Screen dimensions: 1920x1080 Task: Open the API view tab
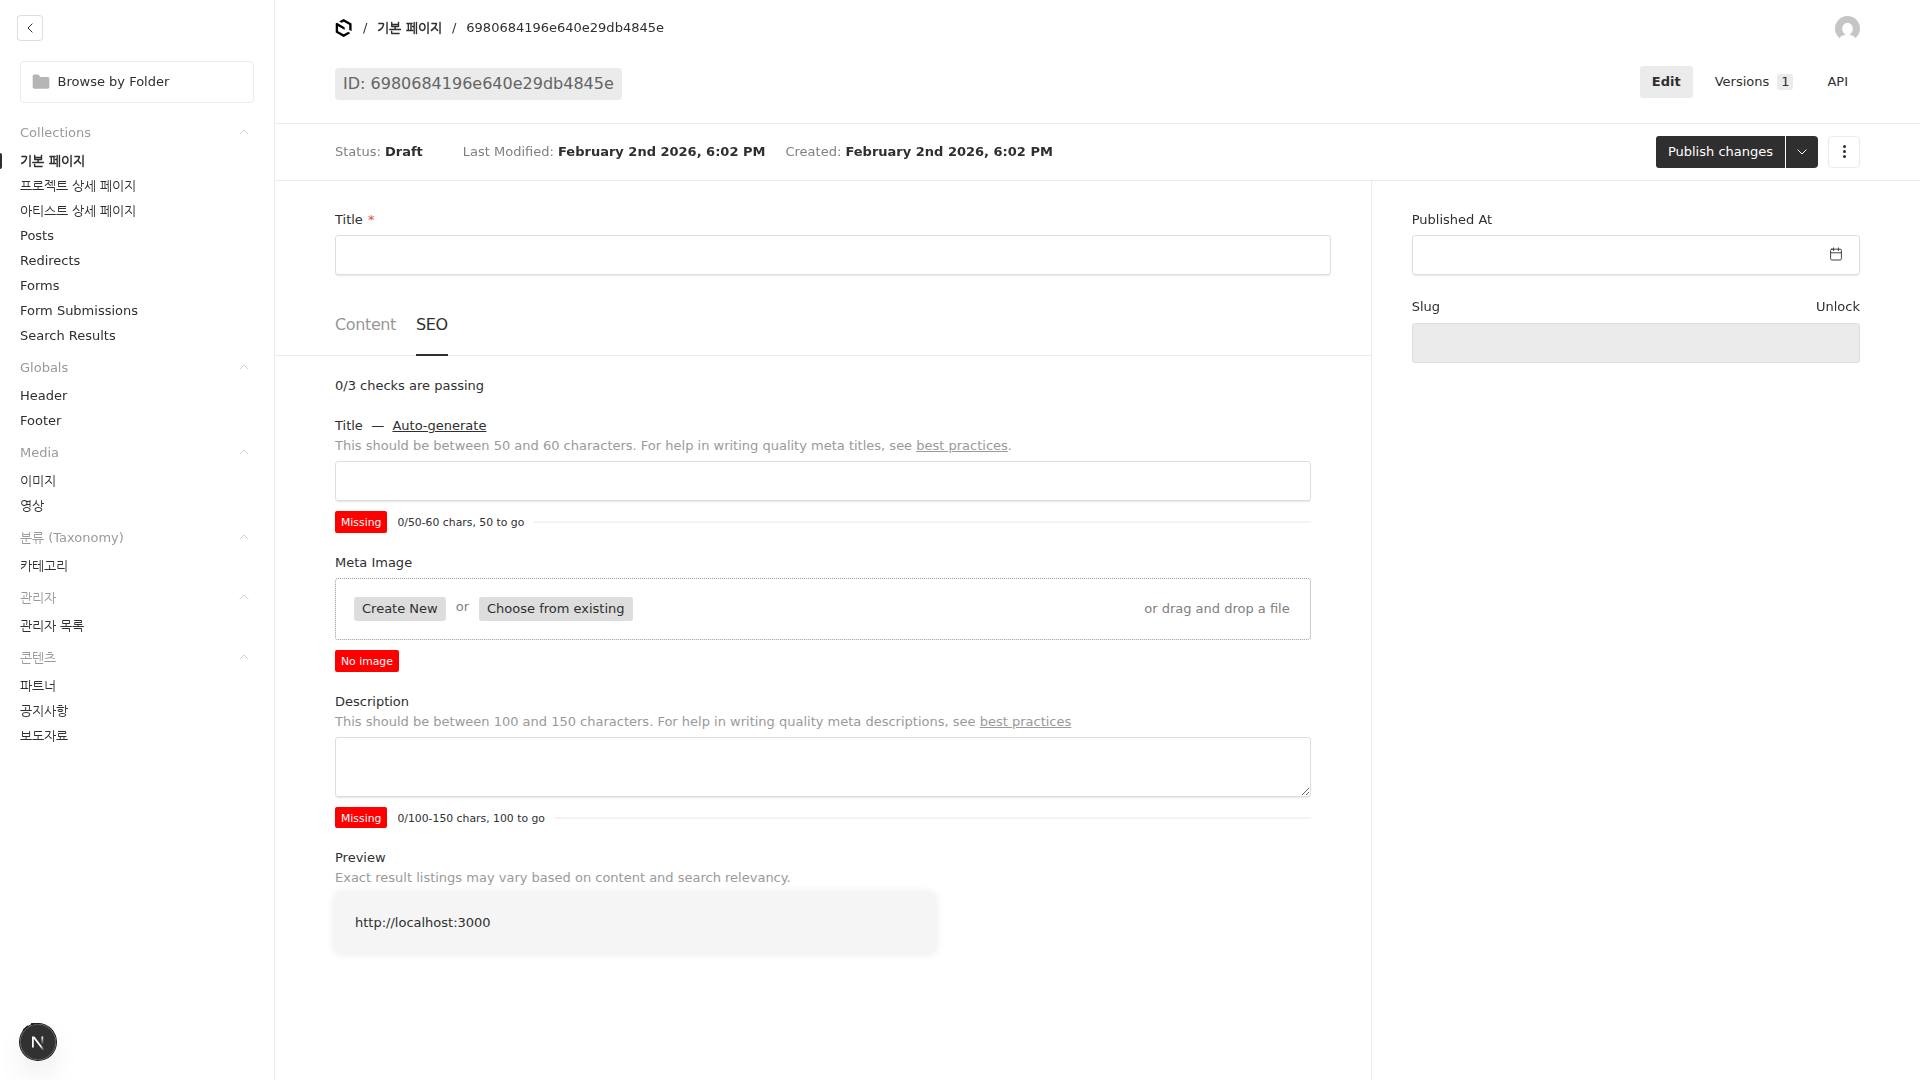click(x=1837, y=82)
